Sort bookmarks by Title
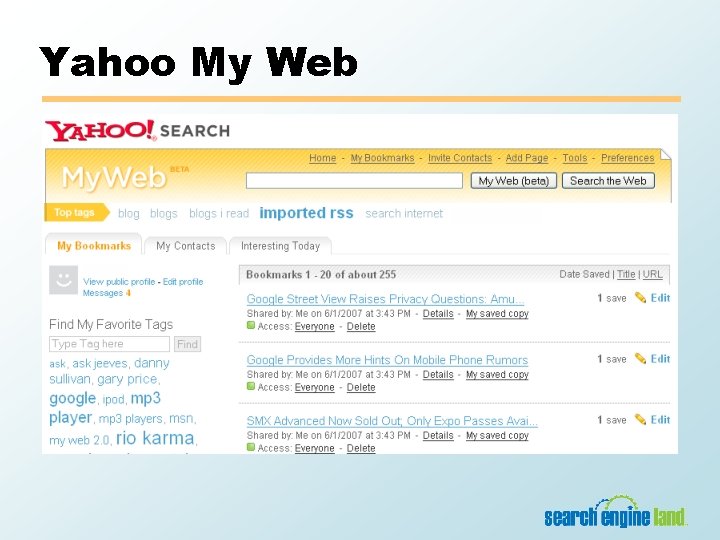The width and height of the screenshot is (720, 540). click(626, 274)
